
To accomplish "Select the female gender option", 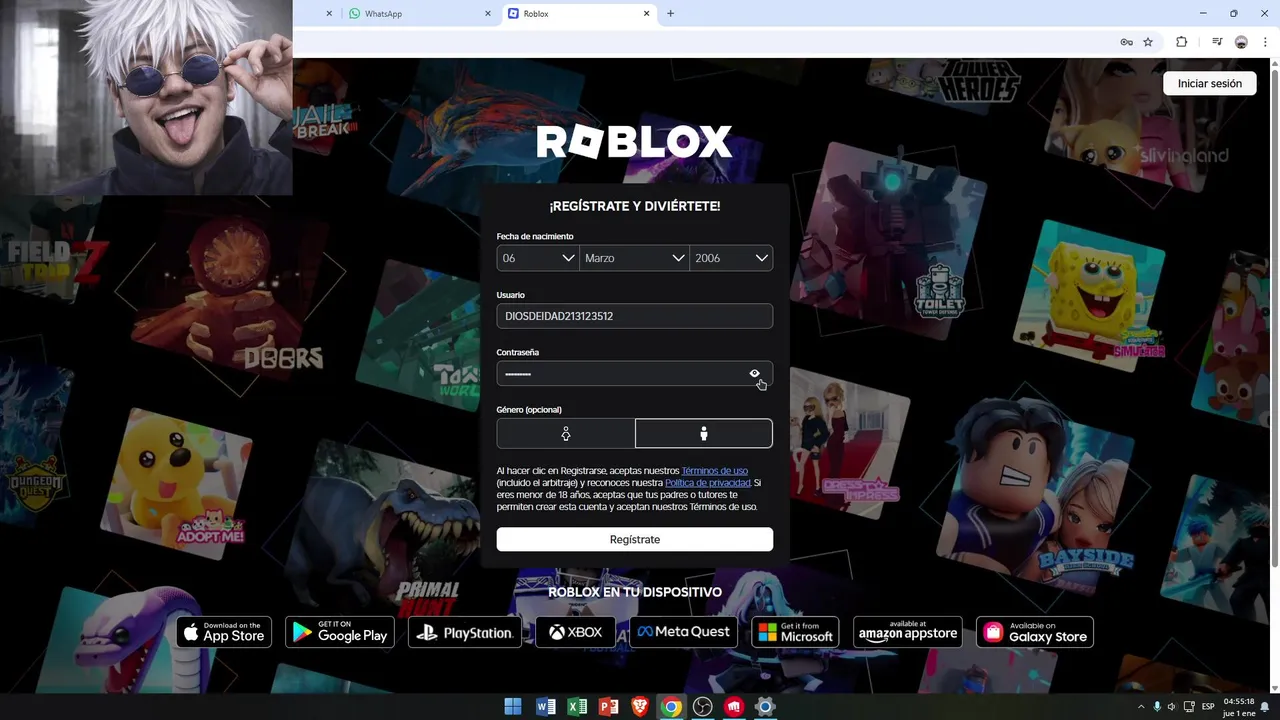I will pos(566,433).
